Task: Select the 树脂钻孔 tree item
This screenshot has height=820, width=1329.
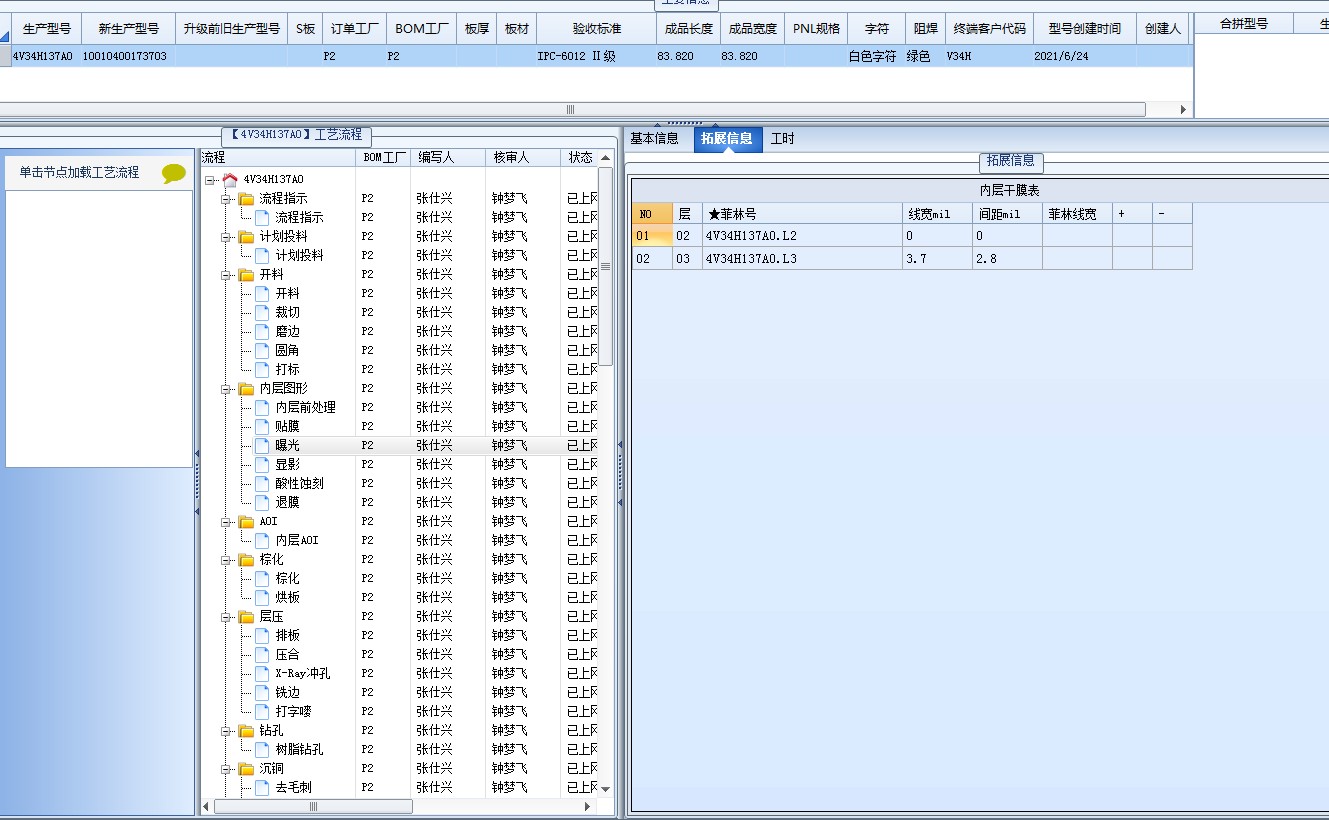Action: 299,749
